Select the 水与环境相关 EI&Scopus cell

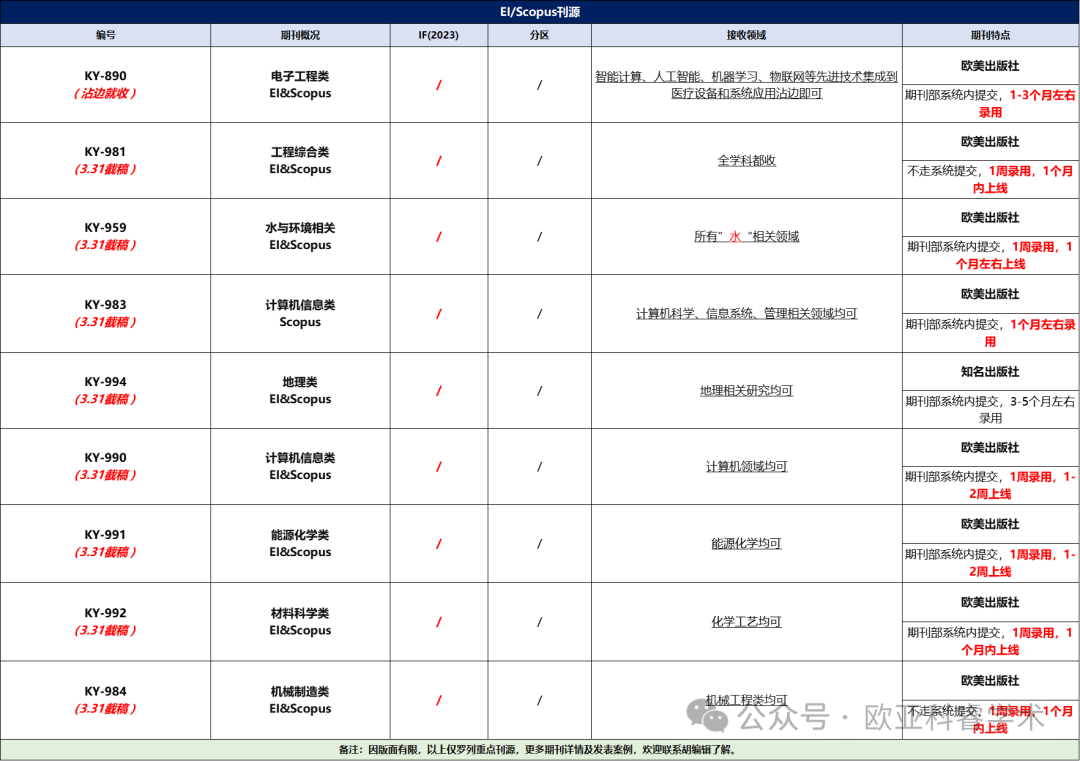(x=300, y=236)
